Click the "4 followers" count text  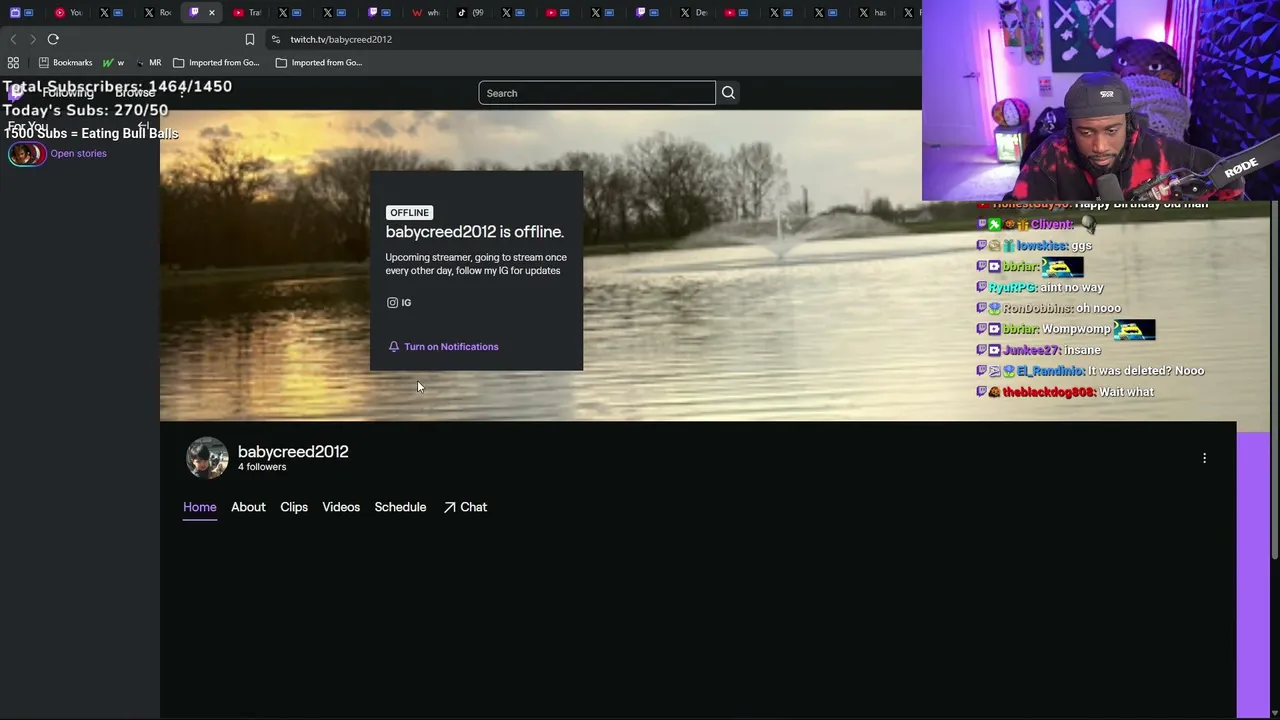tap(262, 467)
